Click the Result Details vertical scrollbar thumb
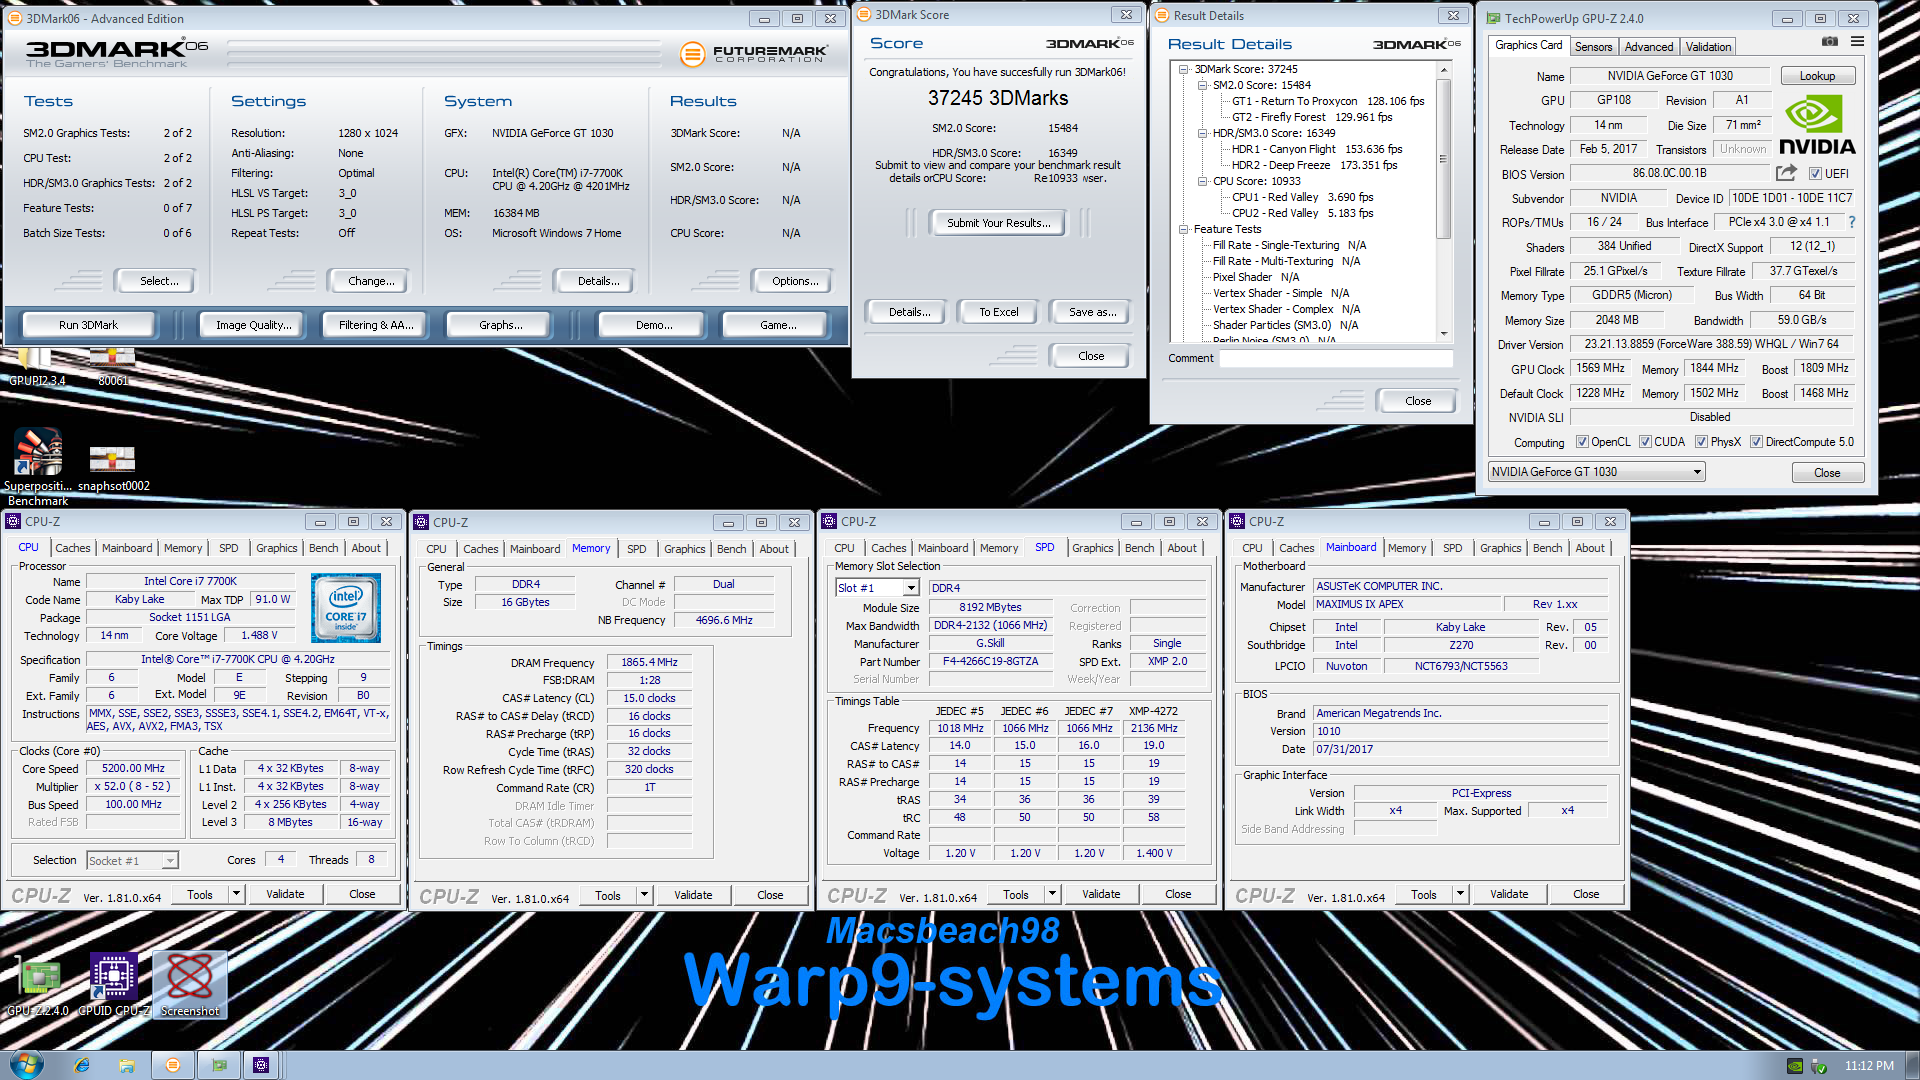Viewport: 1920px width, 1080px height. 1443,159
